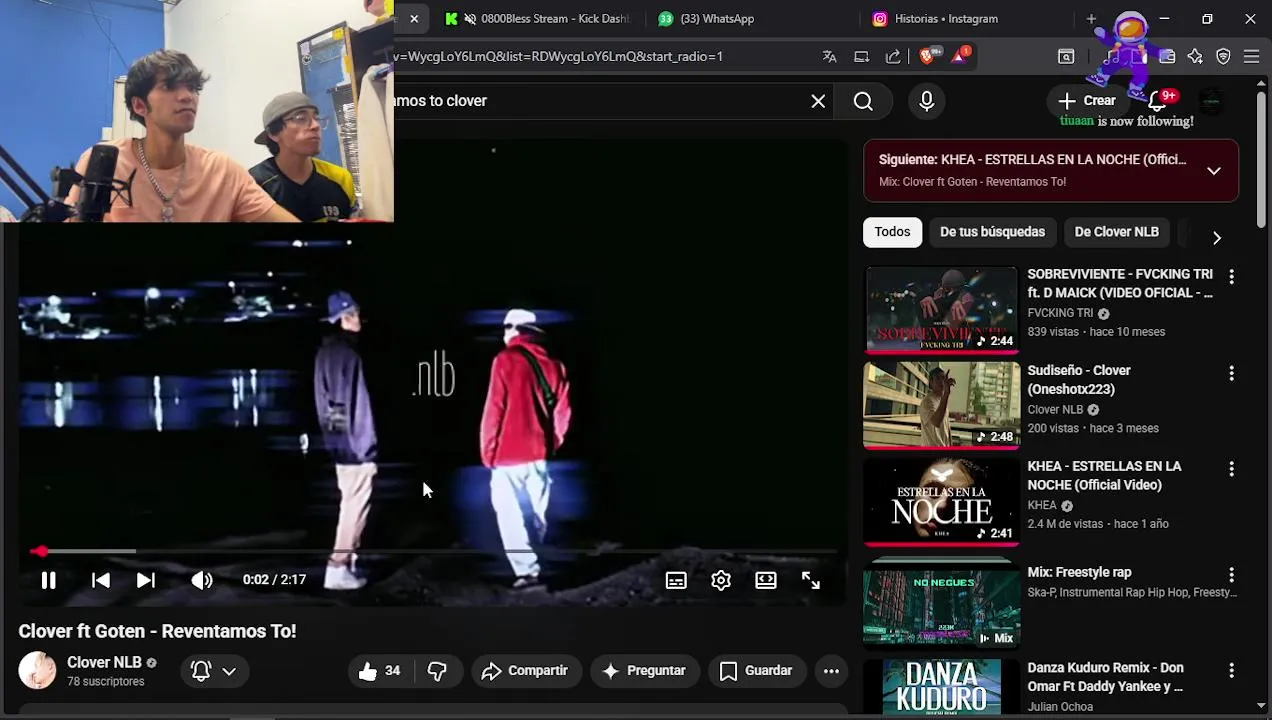Open the page translate icon

coord(829,57)
